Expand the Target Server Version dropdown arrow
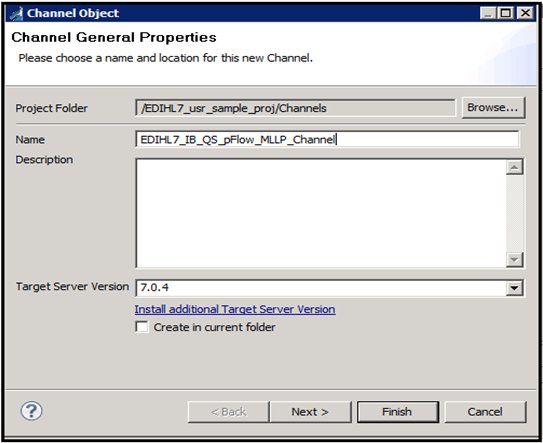This screenshot has width=543, height=443. pos(514,288)
